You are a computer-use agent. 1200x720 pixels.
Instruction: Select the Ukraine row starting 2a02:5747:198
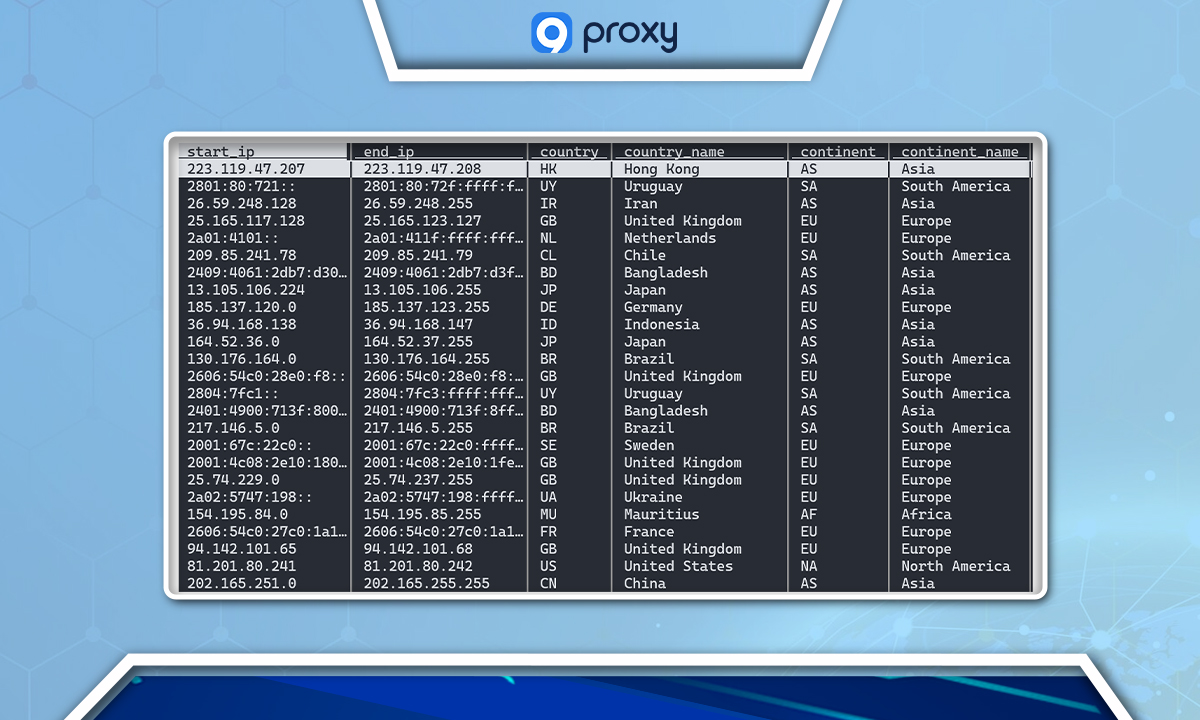[600, 497]
